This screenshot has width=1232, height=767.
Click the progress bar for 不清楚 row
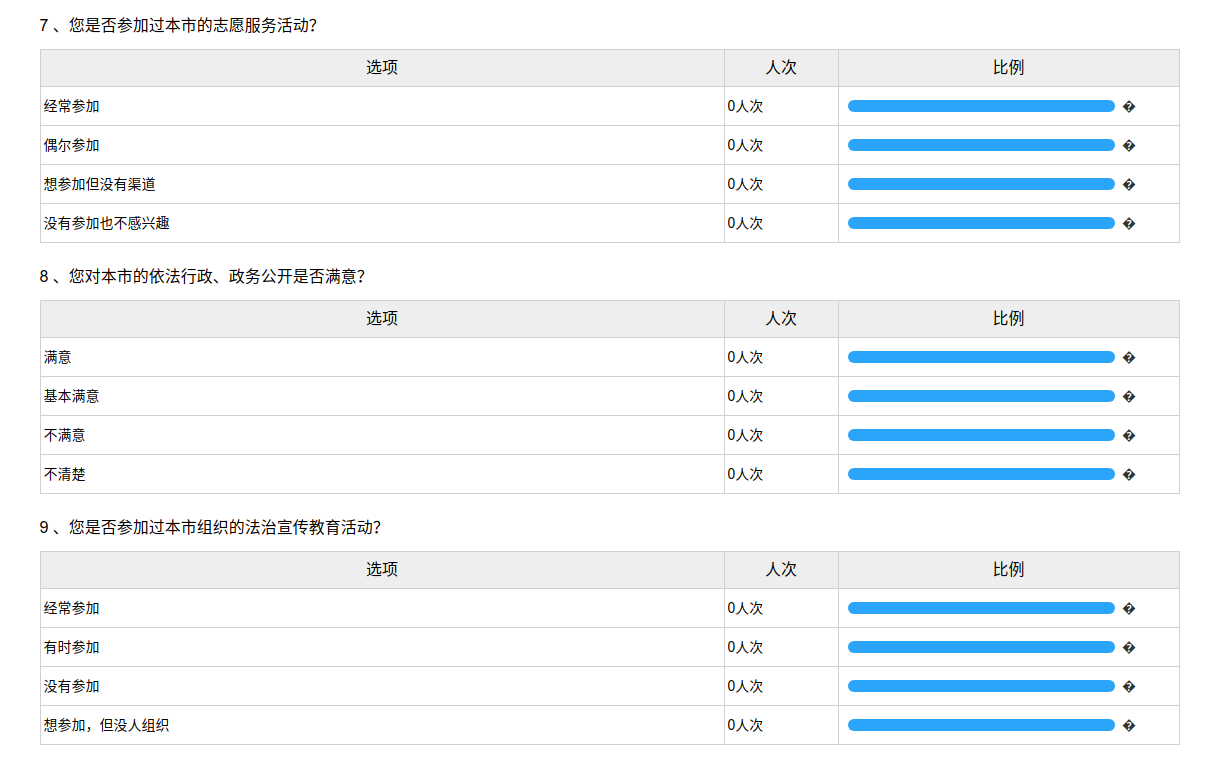tap(980, 474)
